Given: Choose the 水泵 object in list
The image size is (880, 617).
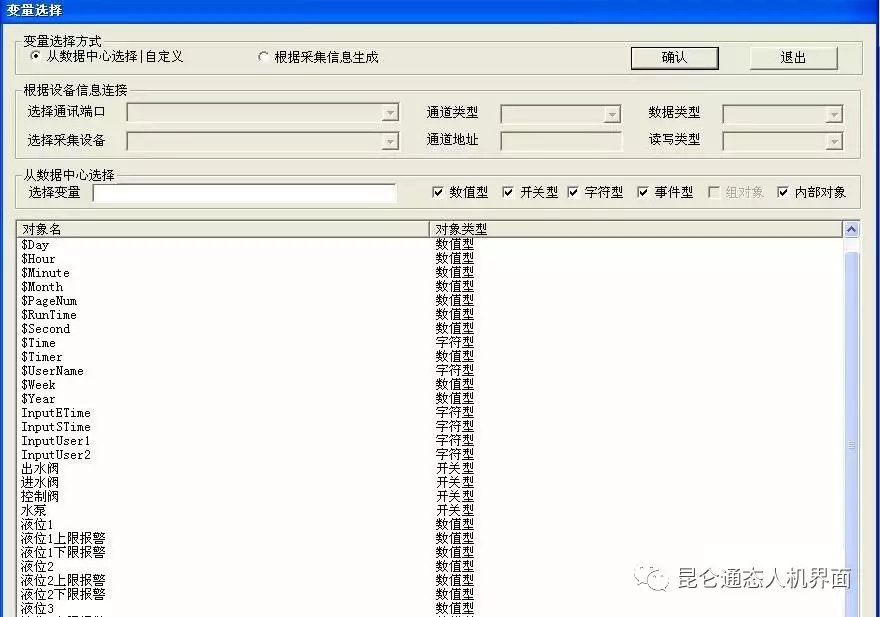Looking at the screenshot, I should (34, 510).
